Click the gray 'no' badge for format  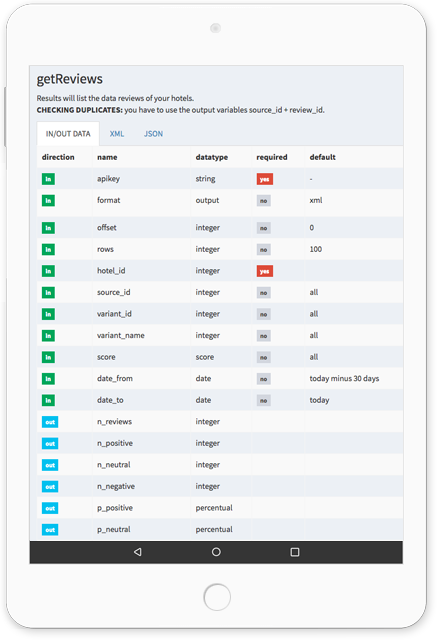pyautogui.click(x=264, y=201)
